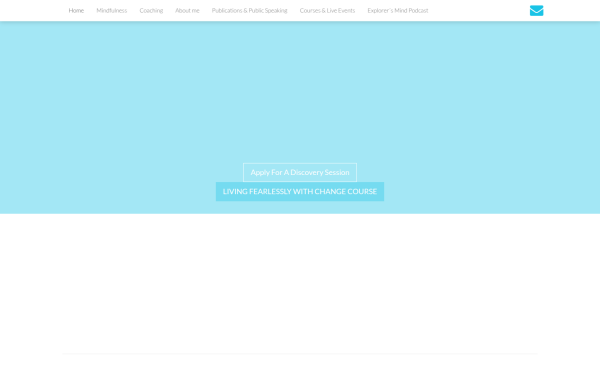The width and height of the screenshot is (600, 375).
Task: Return to homepage via Home link
Action: (76, 11)
